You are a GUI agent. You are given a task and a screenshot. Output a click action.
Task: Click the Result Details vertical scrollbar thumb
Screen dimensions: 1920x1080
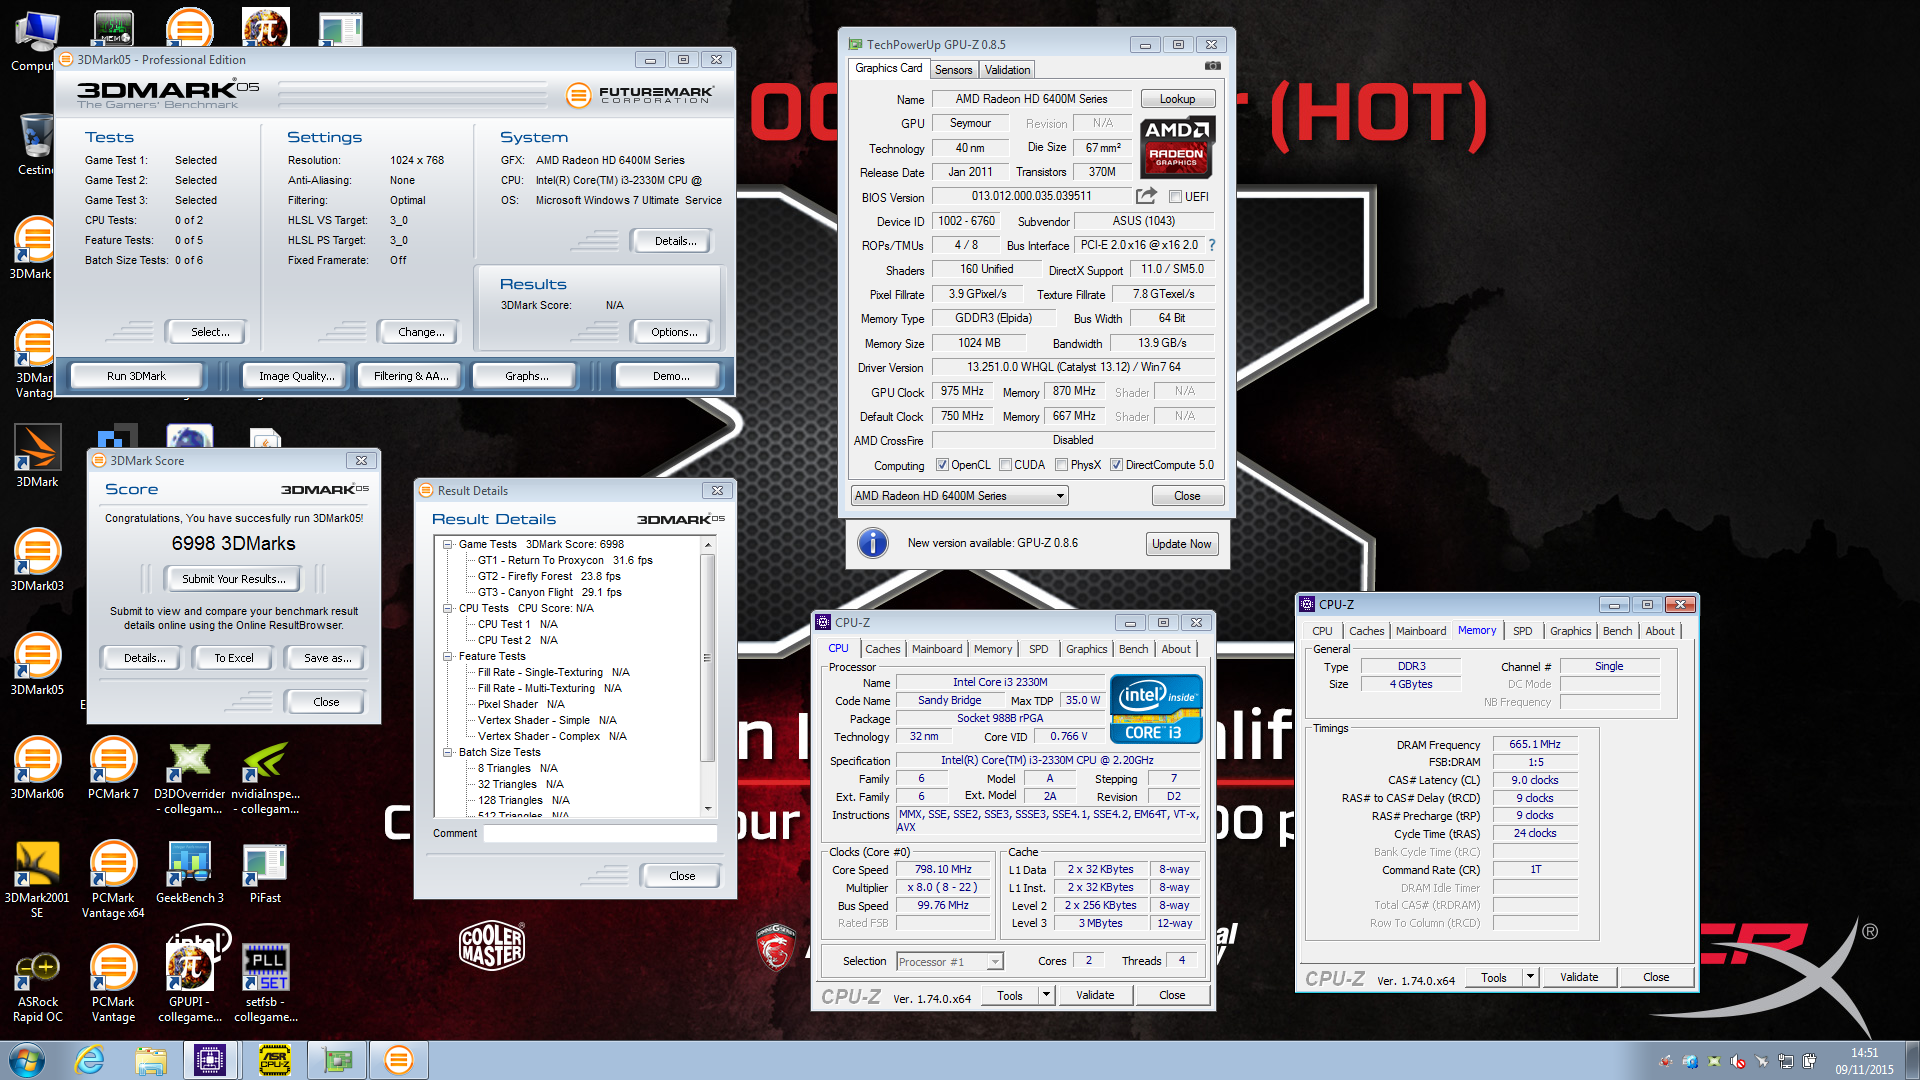[x=708, y=658]
